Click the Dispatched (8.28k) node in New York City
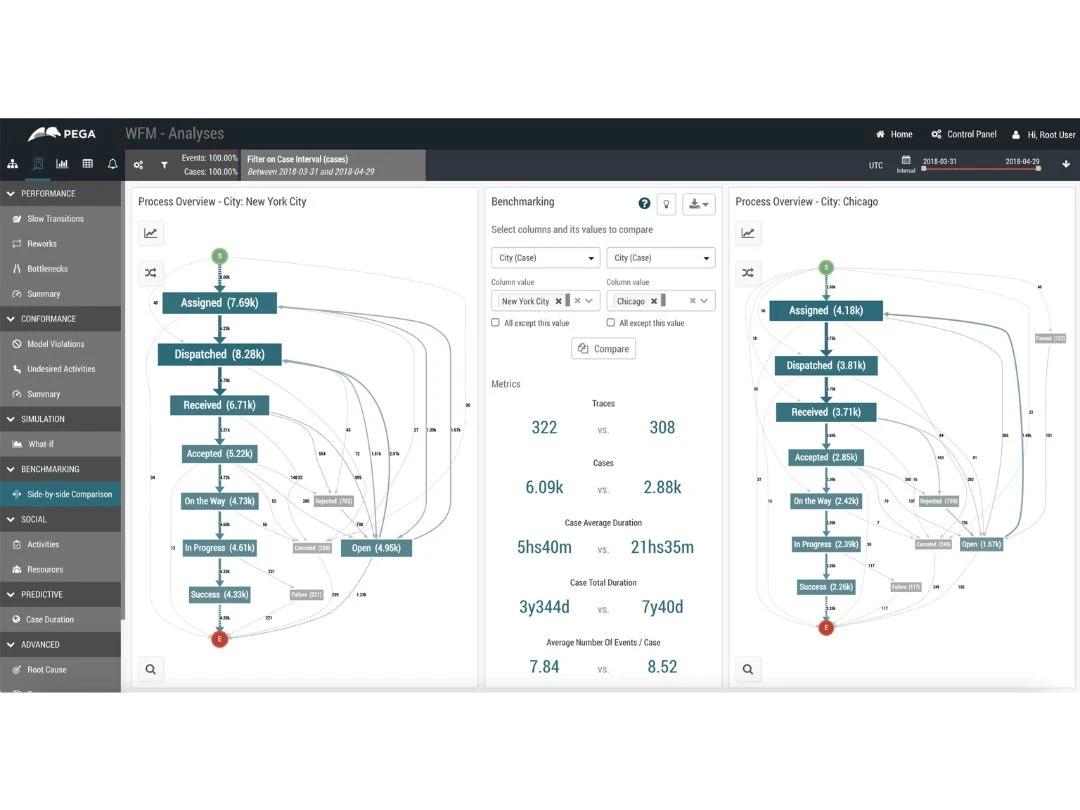 tap(220, 354)
